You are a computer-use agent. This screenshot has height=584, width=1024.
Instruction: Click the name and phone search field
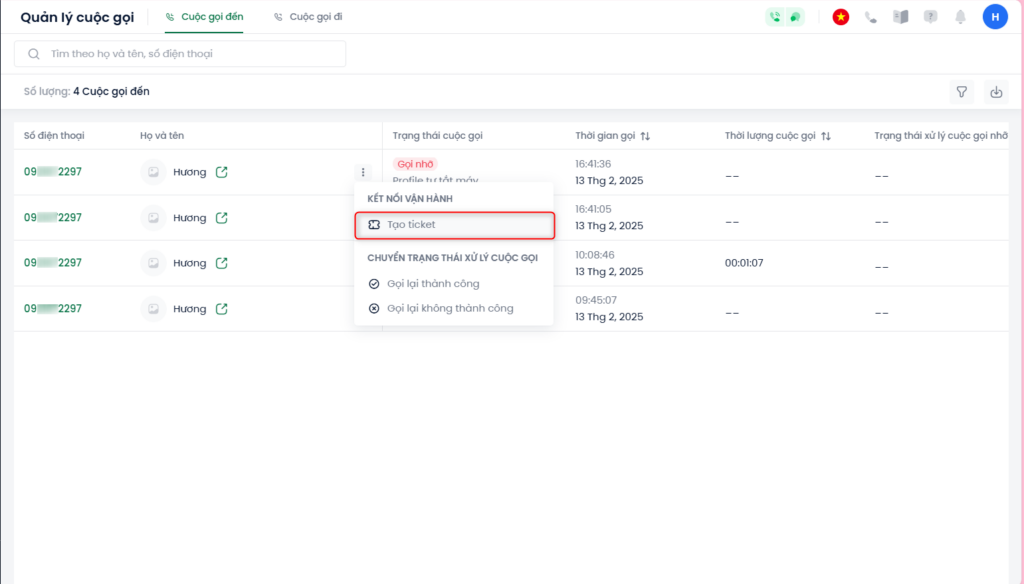click(x=180, y=54)
